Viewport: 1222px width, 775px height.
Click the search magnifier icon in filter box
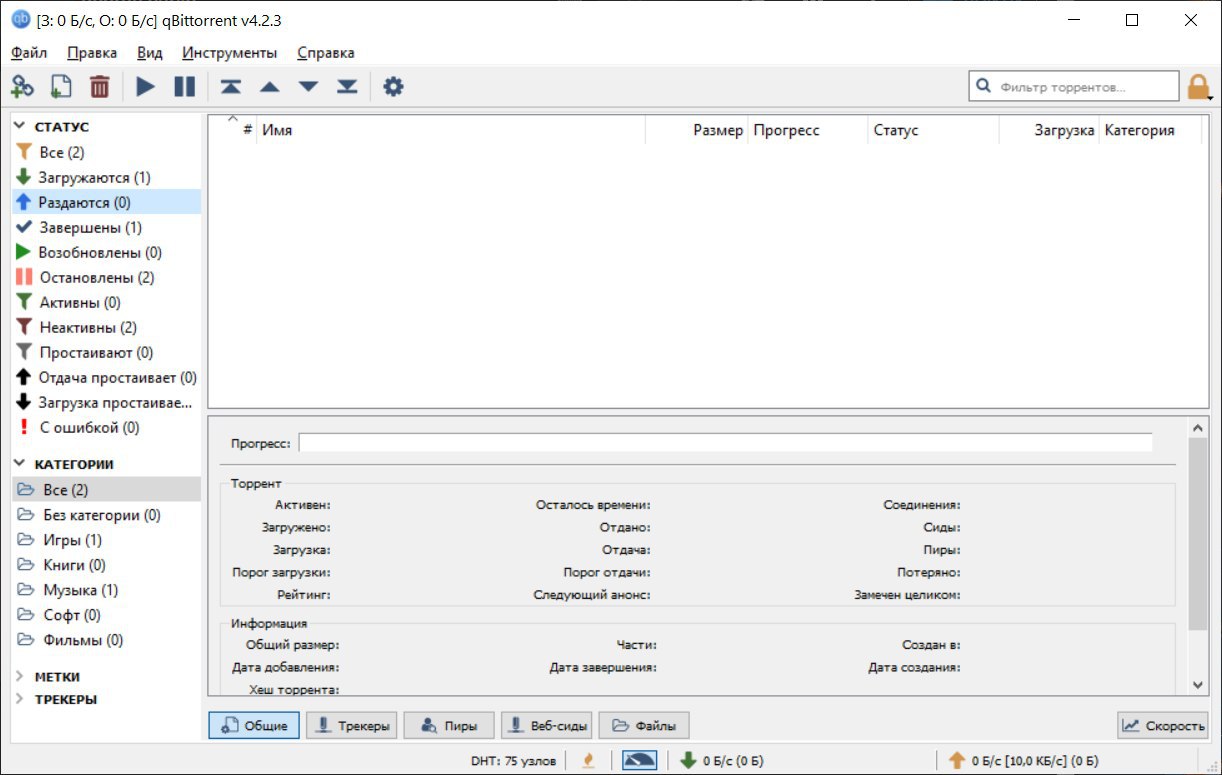(x=984, y=87)
